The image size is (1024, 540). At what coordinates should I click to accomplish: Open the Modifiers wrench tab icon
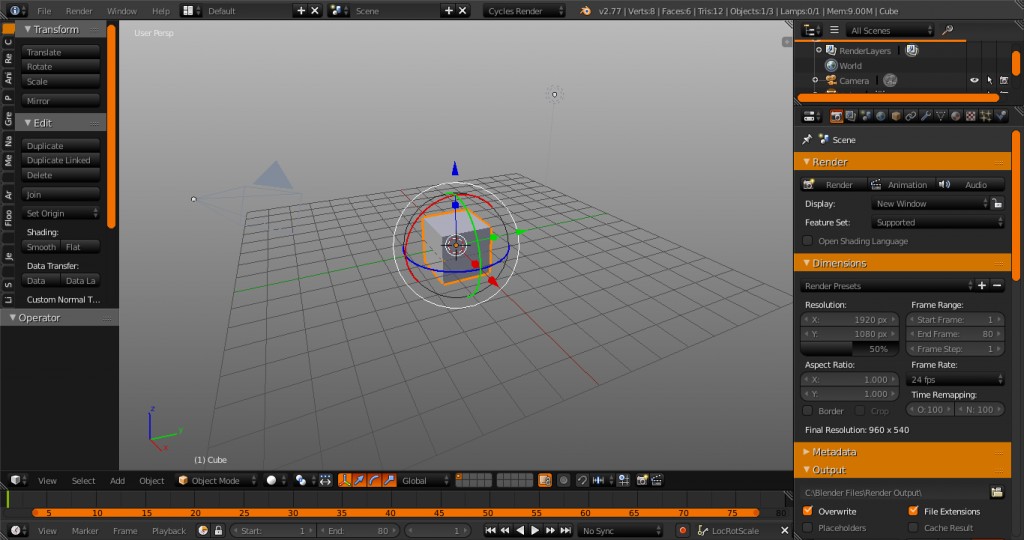pos(926,116)
